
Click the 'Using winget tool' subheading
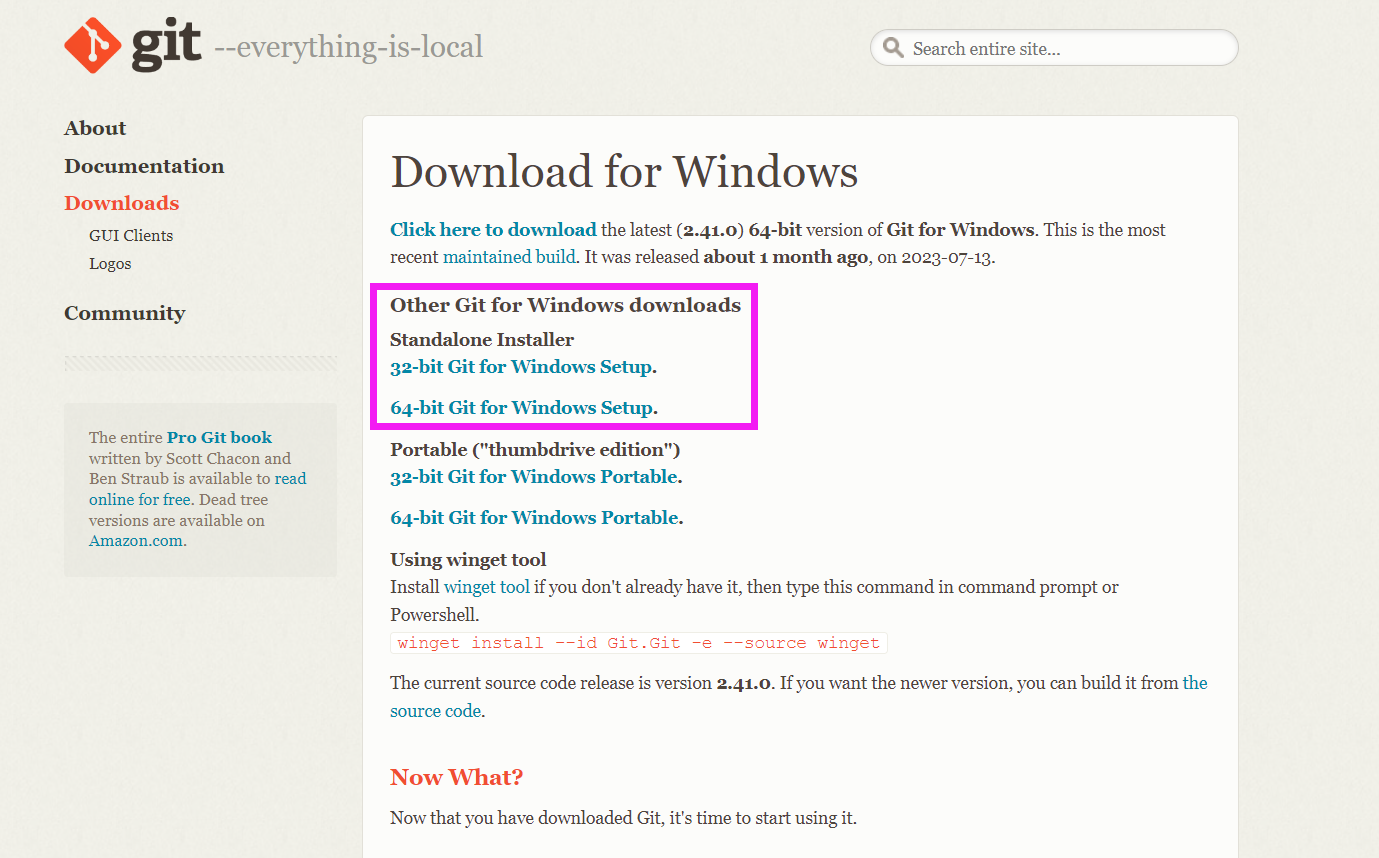pos(468,560)
